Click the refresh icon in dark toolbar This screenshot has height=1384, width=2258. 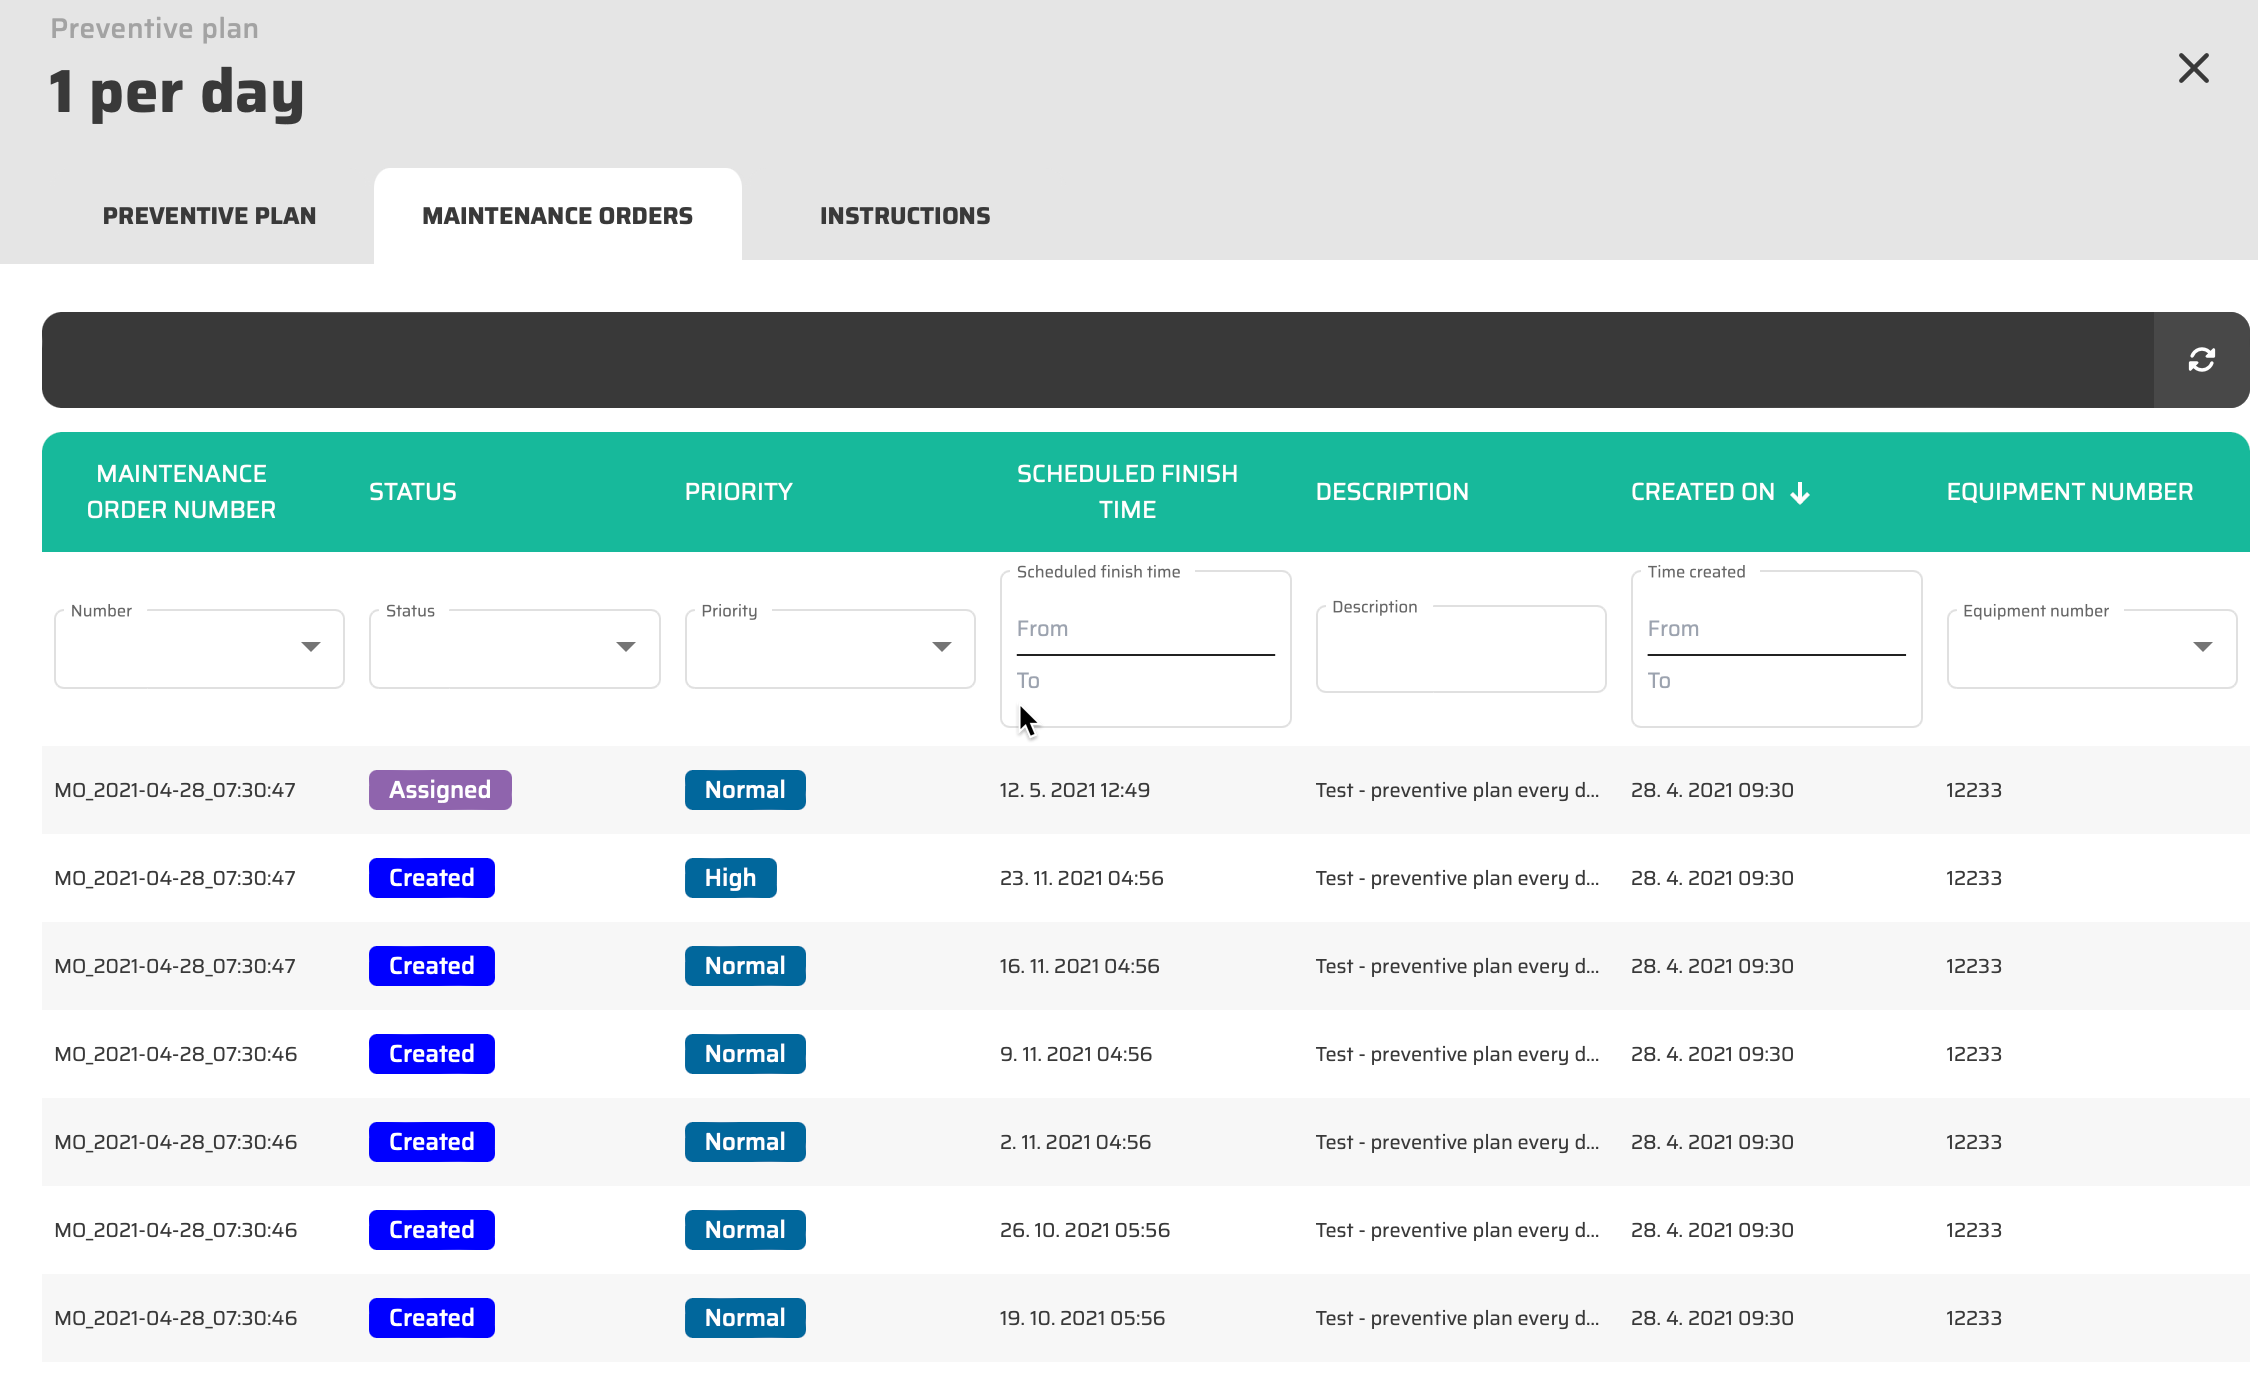coord(2201,360)
